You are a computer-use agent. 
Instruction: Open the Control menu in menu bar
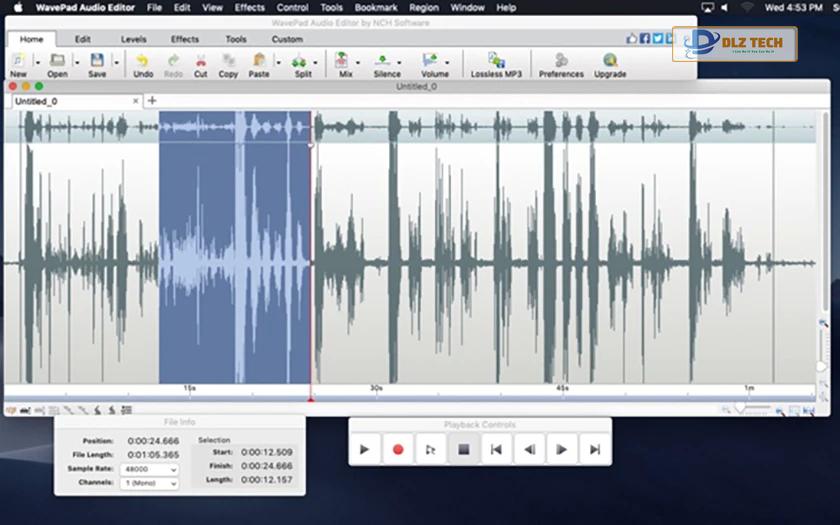point(292,8)
